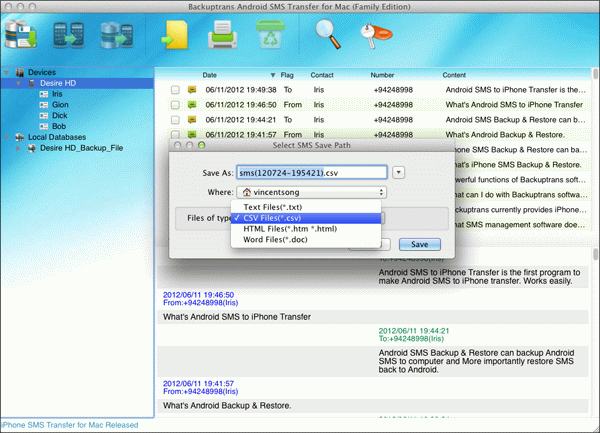Click the key registration icon
The image size is (600, 433).
click(376, 36)
